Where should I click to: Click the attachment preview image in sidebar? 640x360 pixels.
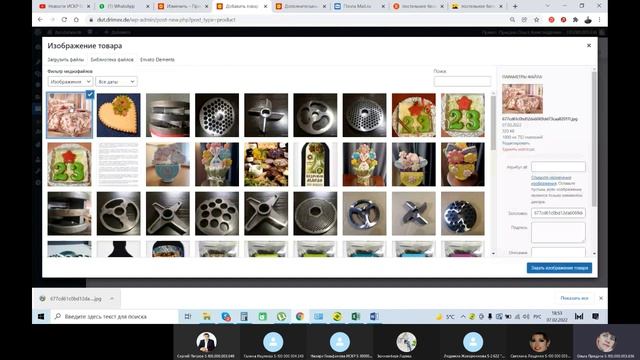522,99
